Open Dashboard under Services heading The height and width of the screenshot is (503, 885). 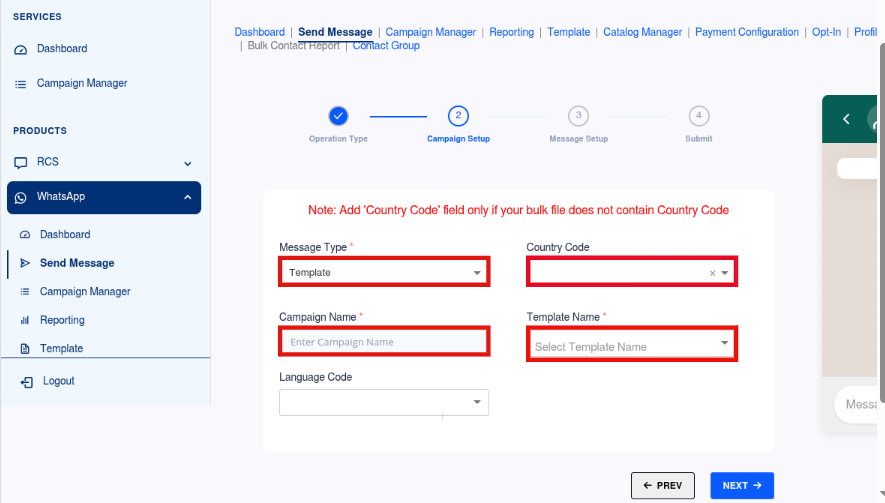[x=62, y=49]
